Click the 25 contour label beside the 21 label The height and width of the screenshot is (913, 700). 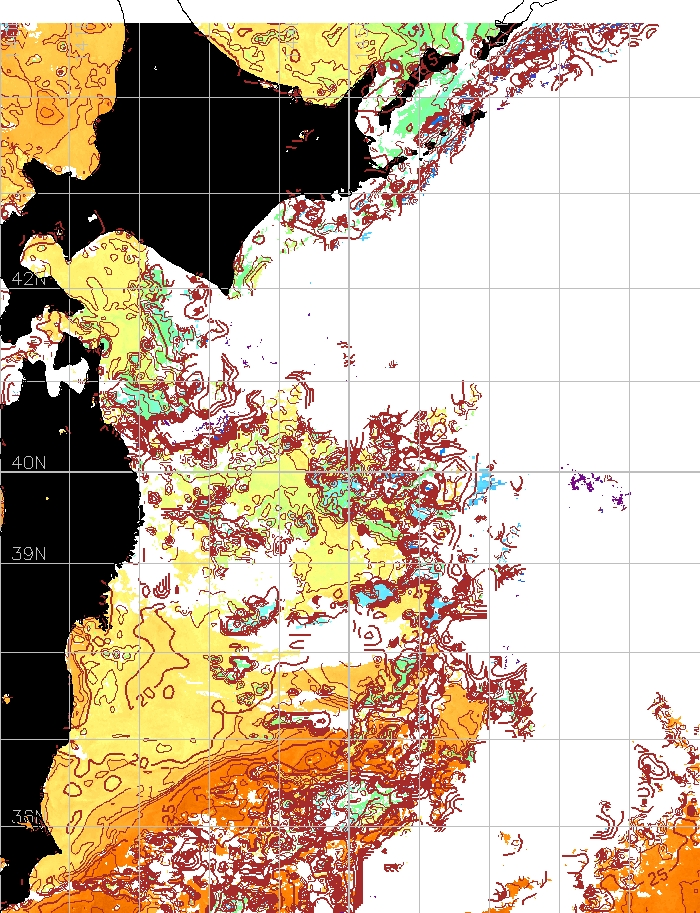point(168,812)
